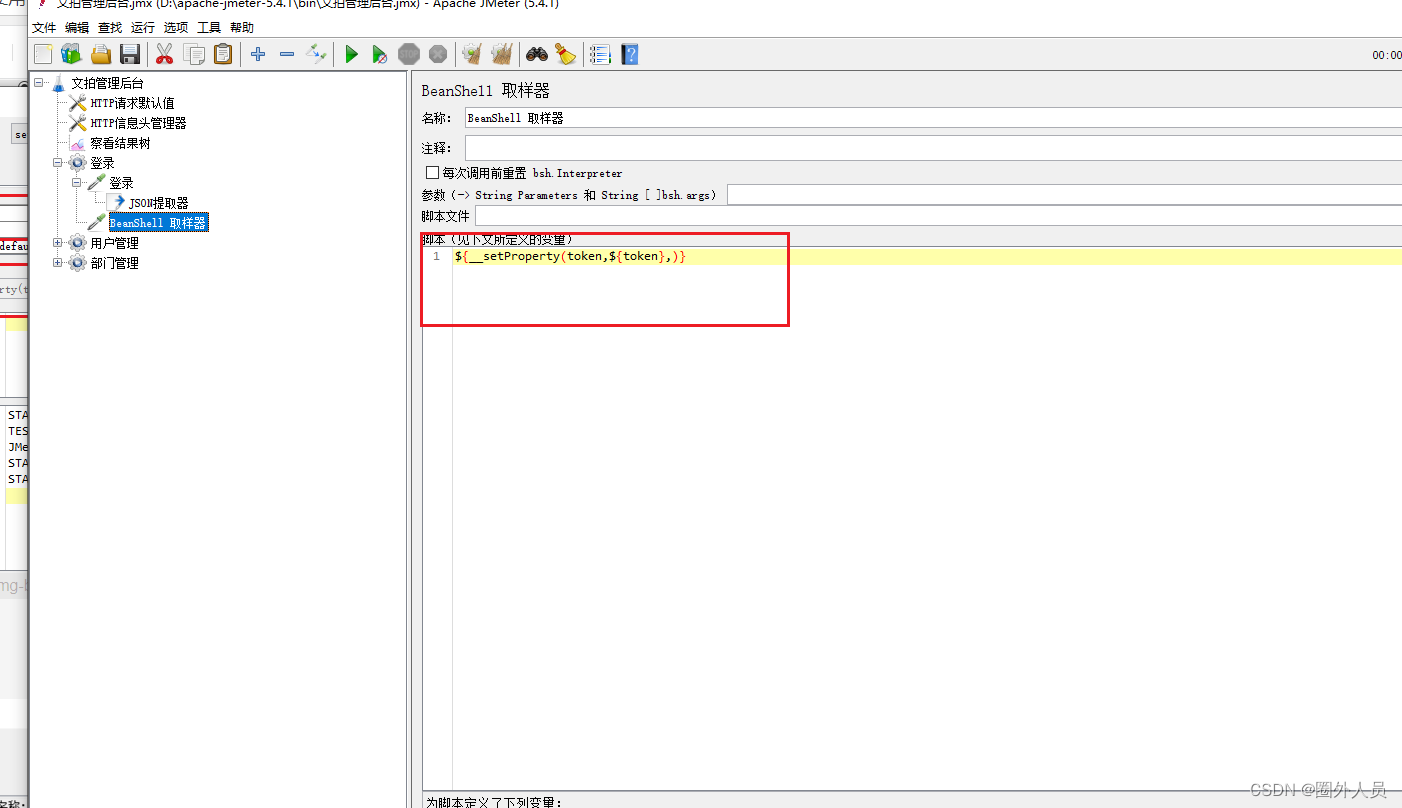This screenshot has width=1402, height=808.
Task: Select BeanShell 取样器 tree item
Action: click(x=158, y=223)
